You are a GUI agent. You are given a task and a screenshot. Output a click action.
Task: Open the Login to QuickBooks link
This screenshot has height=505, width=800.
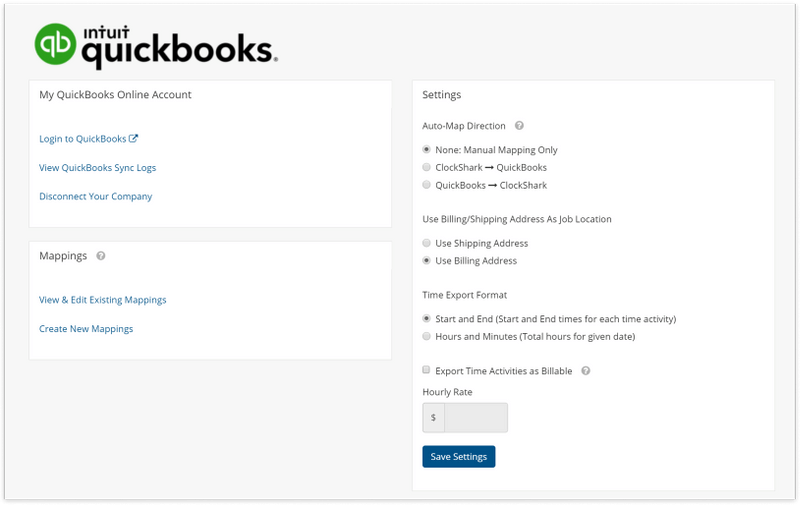tap(88, 139)
